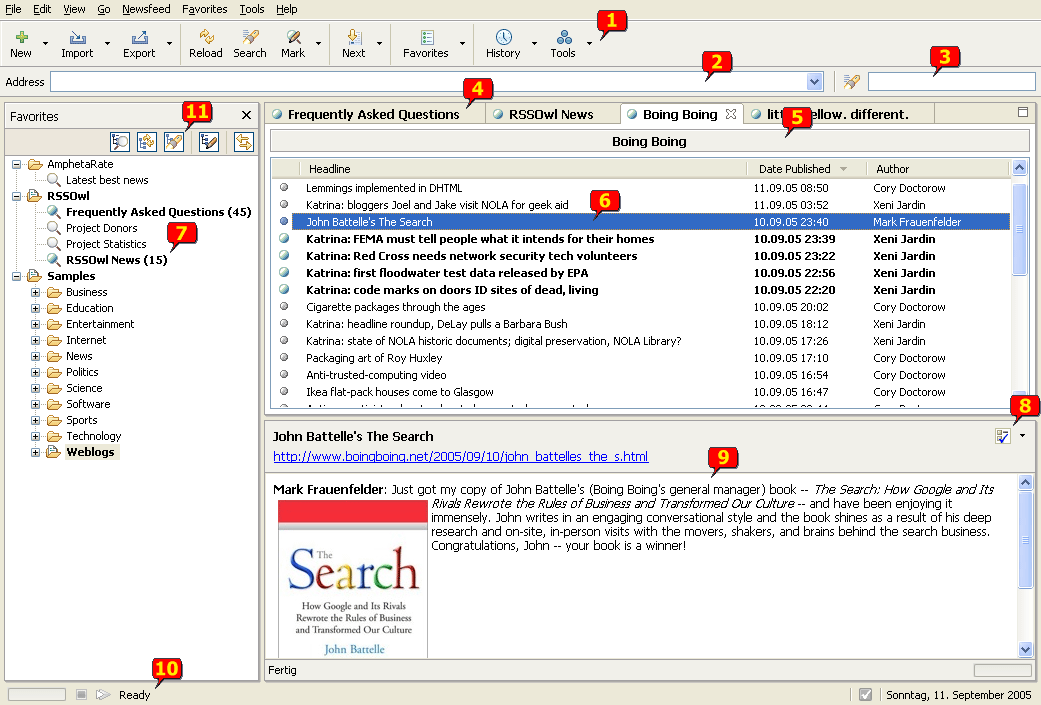Select 'Ikea flat-pack houses come to Glasgow' headline
Viewport: 1041px width, 705px height.
[x=400, y=392]
